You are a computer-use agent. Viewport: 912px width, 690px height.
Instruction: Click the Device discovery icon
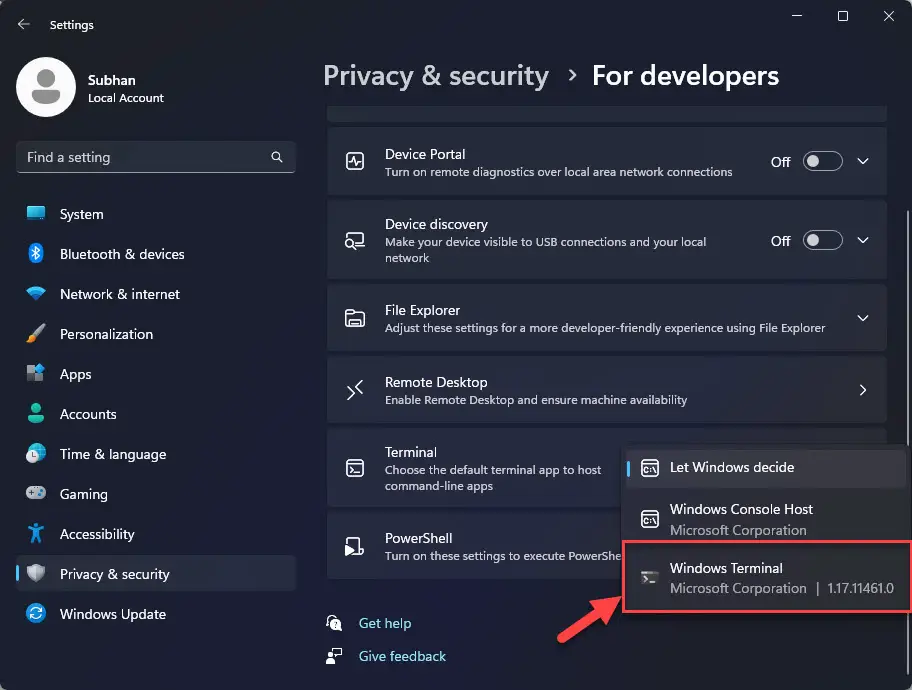355,240
